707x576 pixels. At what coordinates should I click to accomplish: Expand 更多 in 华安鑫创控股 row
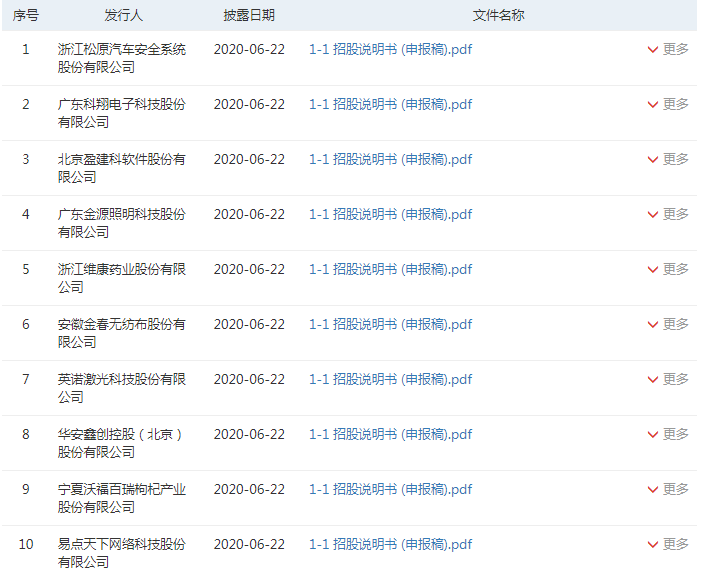668,434
